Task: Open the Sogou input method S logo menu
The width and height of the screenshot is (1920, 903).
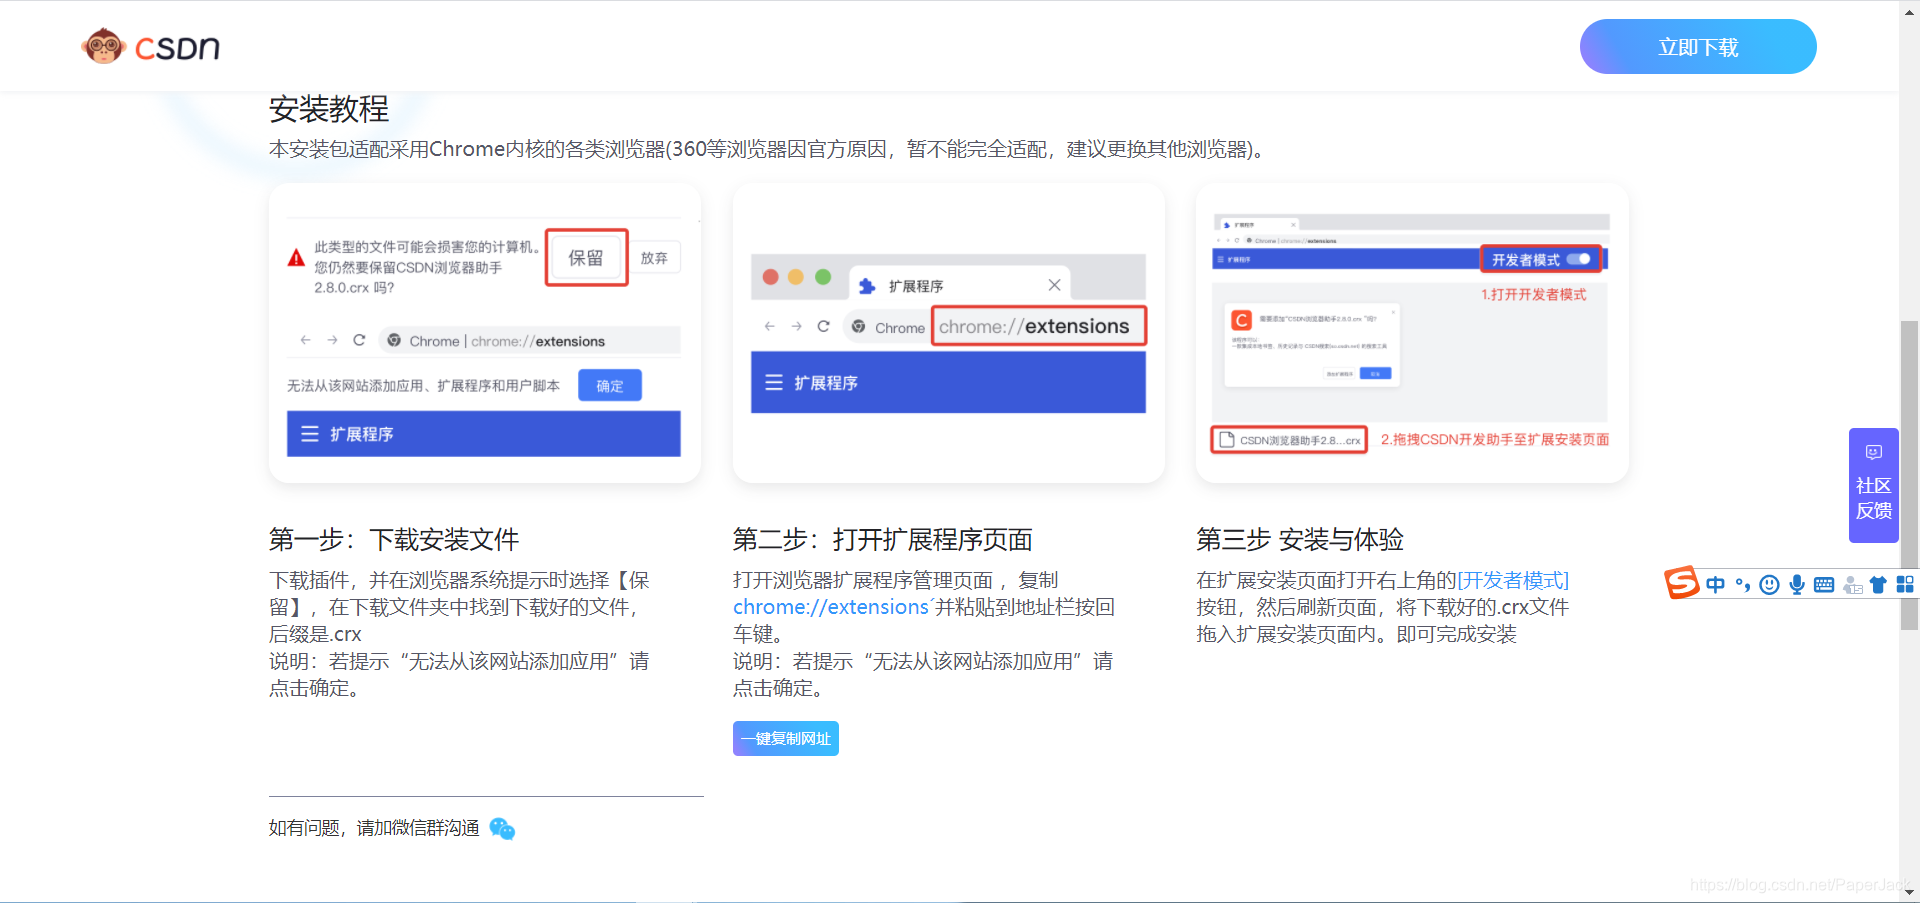Action: point(1682,582)
